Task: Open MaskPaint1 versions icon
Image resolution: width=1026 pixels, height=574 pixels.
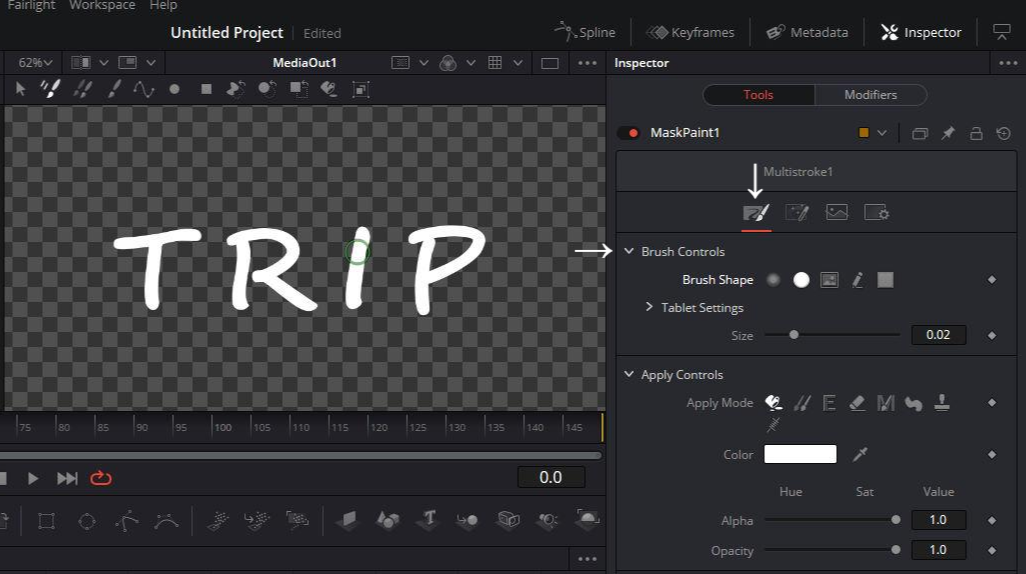Action: (920, 134)
